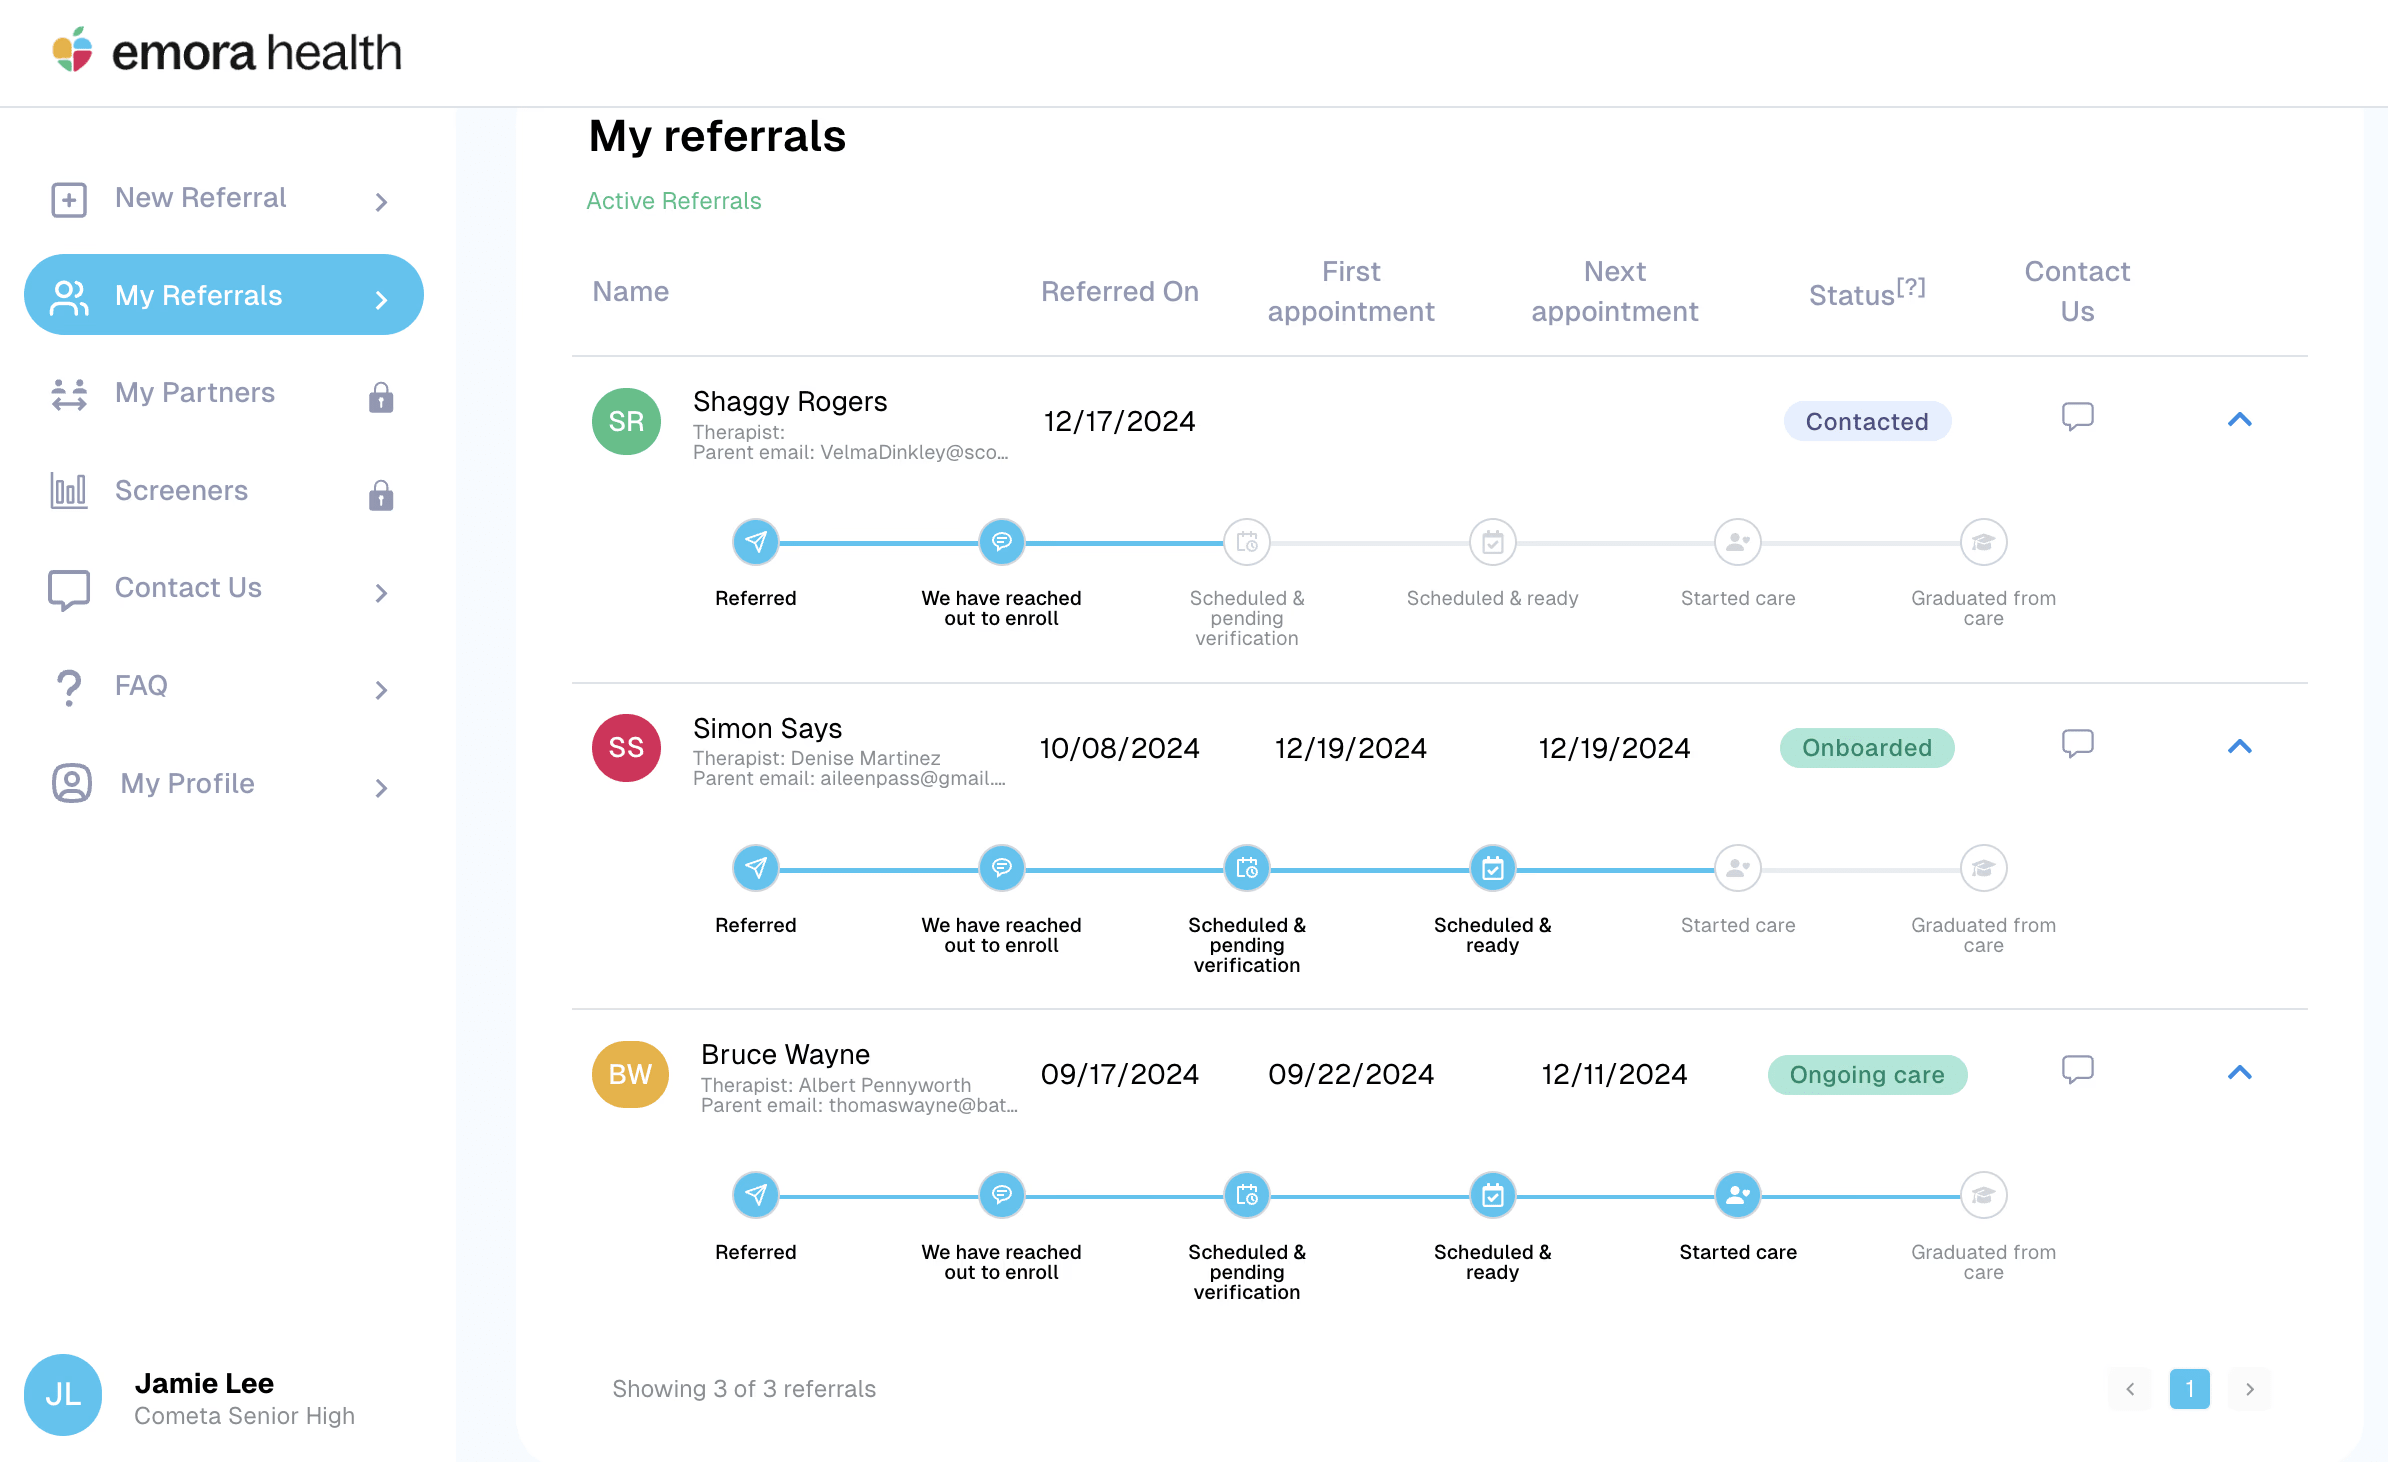Image resolution: width=2388 pixels, height=1462 pixels.
Task: Select the Active Referrals tab
Action: [673, 201]
